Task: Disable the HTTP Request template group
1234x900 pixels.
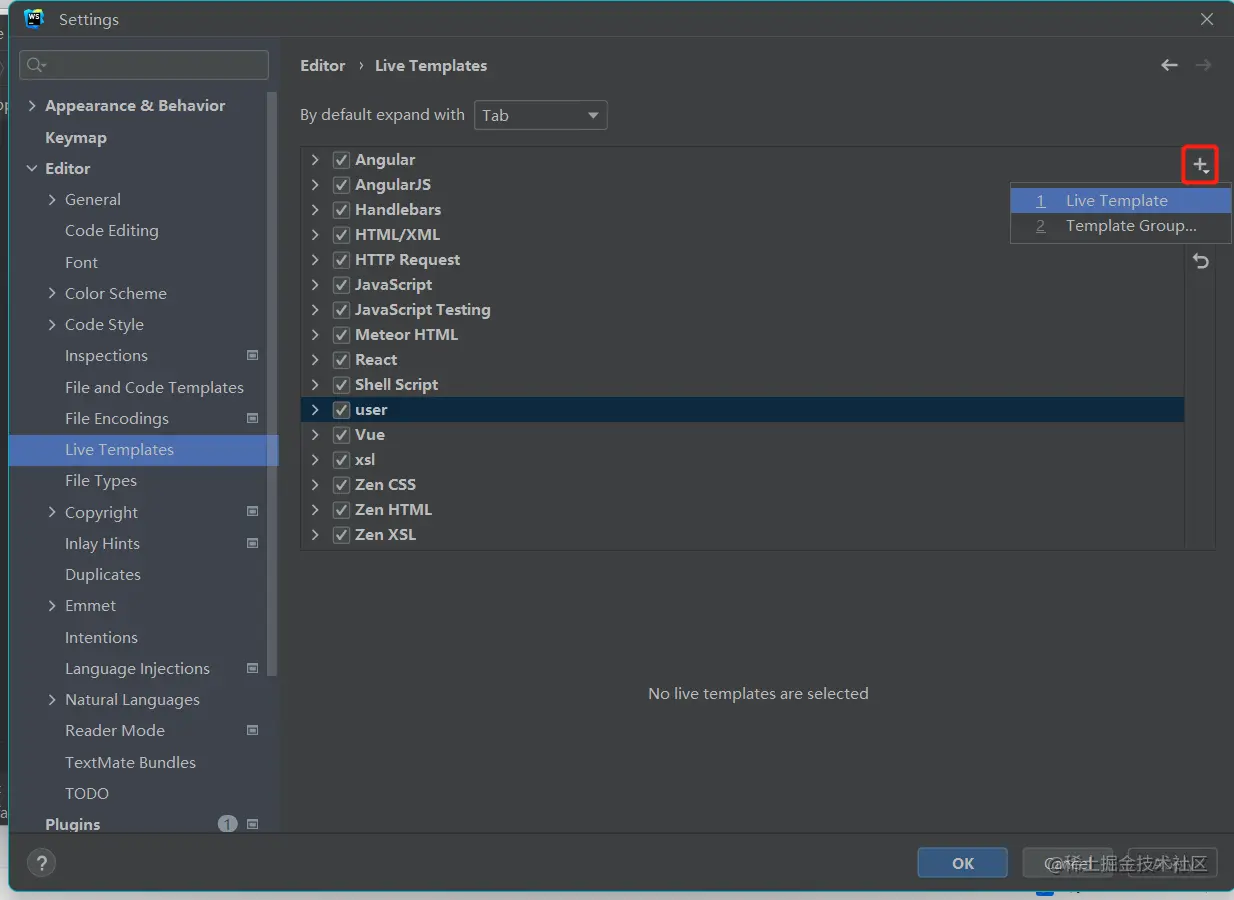Action: coord(341,260)
